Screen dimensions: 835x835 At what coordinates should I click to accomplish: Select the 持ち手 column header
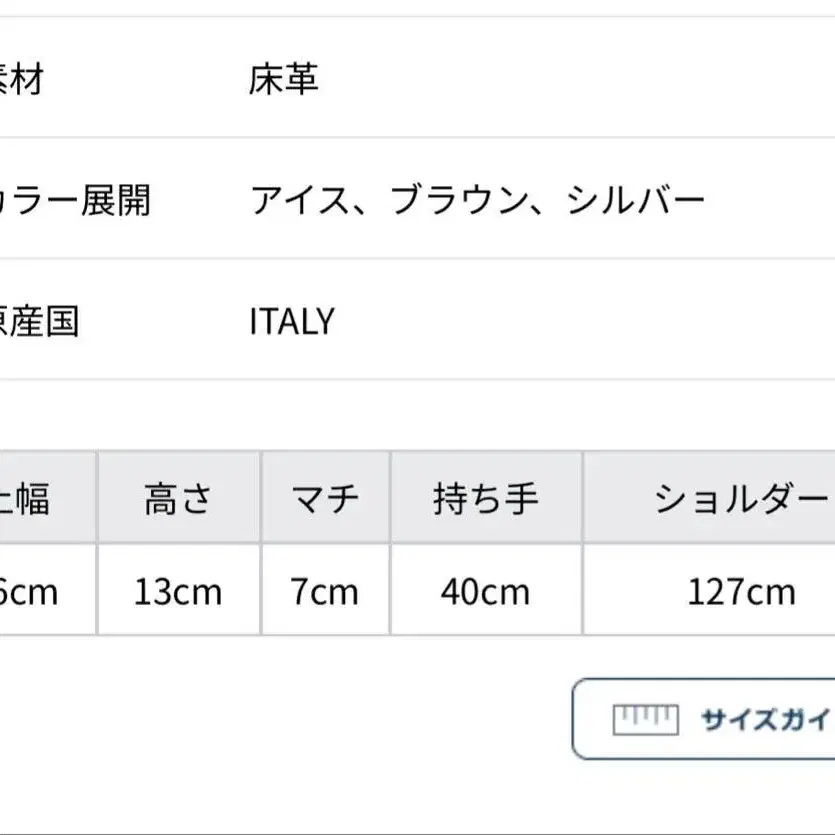pos(486,498)
